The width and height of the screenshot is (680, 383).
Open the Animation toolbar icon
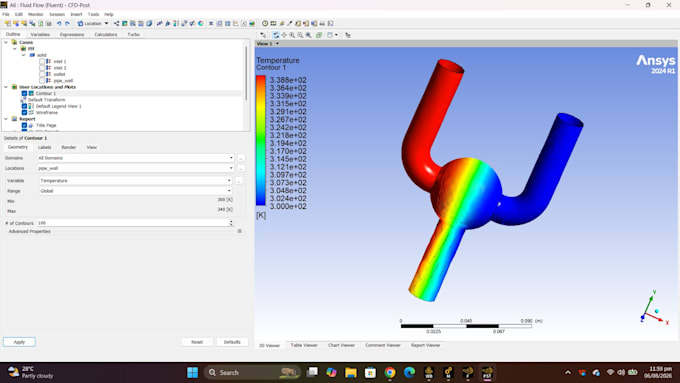[273, 23]
